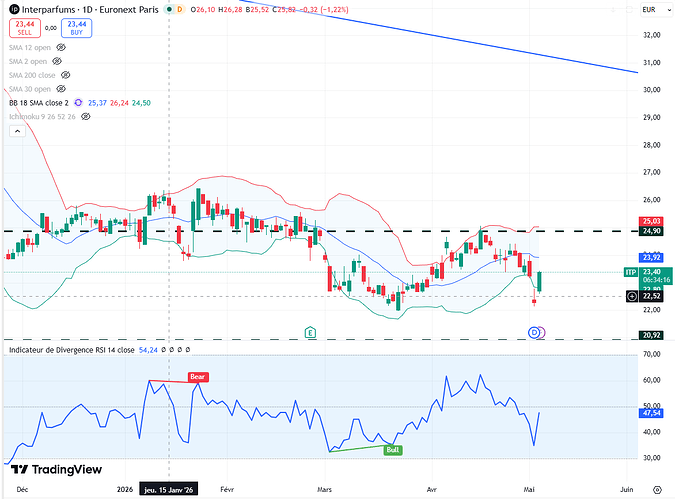This screenshot has height=499, width=675.
Task: Select the SMA 30 open legend text
Action: (x=30, y=89)
